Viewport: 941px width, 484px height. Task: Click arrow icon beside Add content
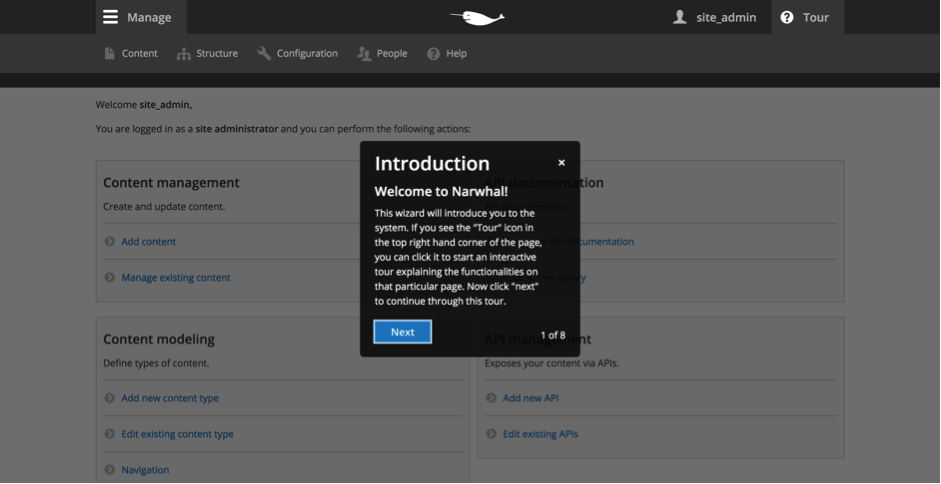[110, 241]
